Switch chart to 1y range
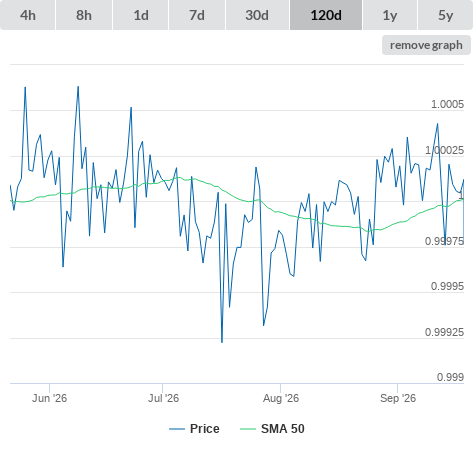474x455 pixels. [390, 15]
